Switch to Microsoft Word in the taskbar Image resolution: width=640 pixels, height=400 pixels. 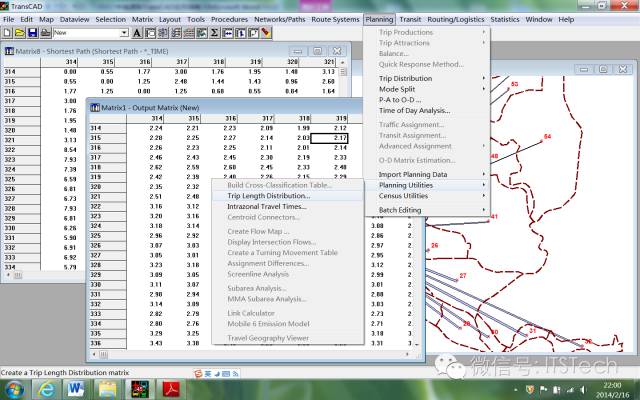point(76,389)
